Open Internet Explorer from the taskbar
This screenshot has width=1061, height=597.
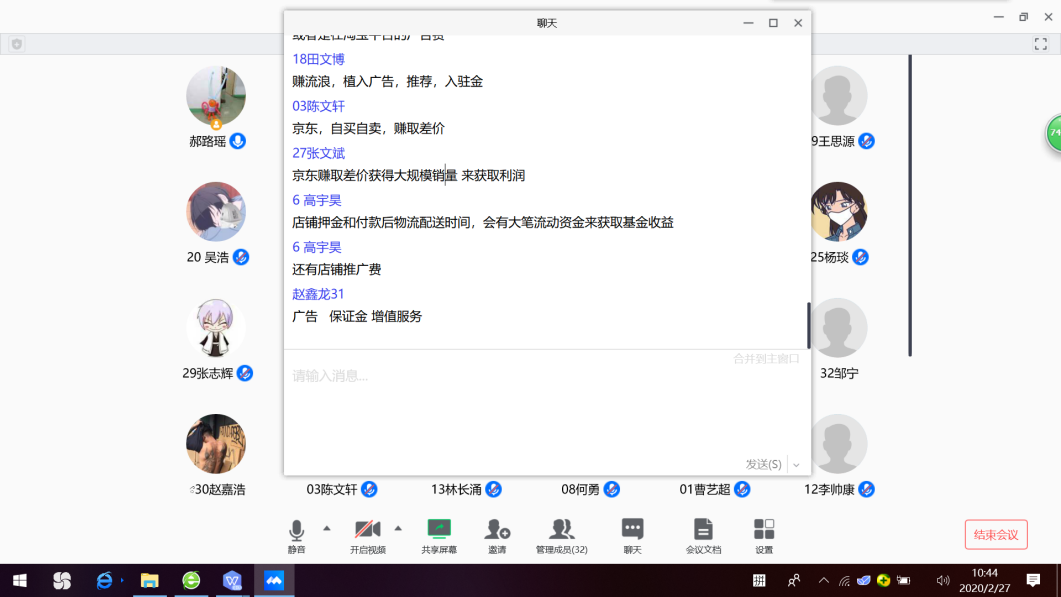point(104,580)
